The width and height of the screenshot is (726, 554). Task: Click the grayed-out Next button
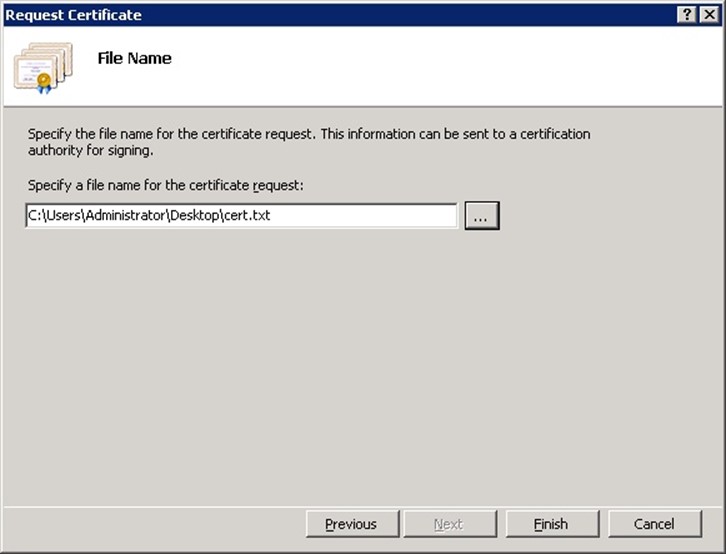coord(448,524)
